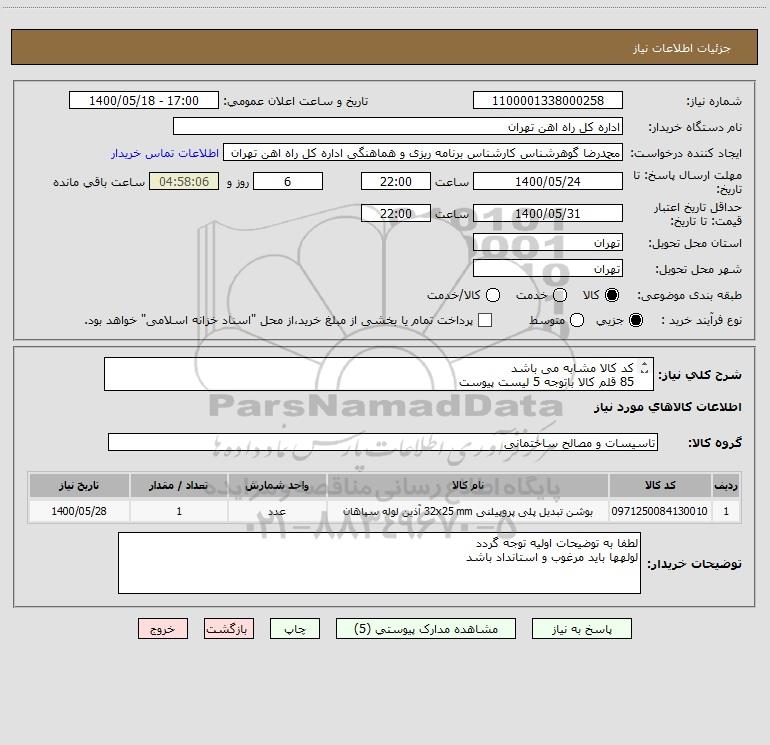Click the پاسخ به نیاز button
Viewport: 770px width, 745px height.
pos(581,629)
